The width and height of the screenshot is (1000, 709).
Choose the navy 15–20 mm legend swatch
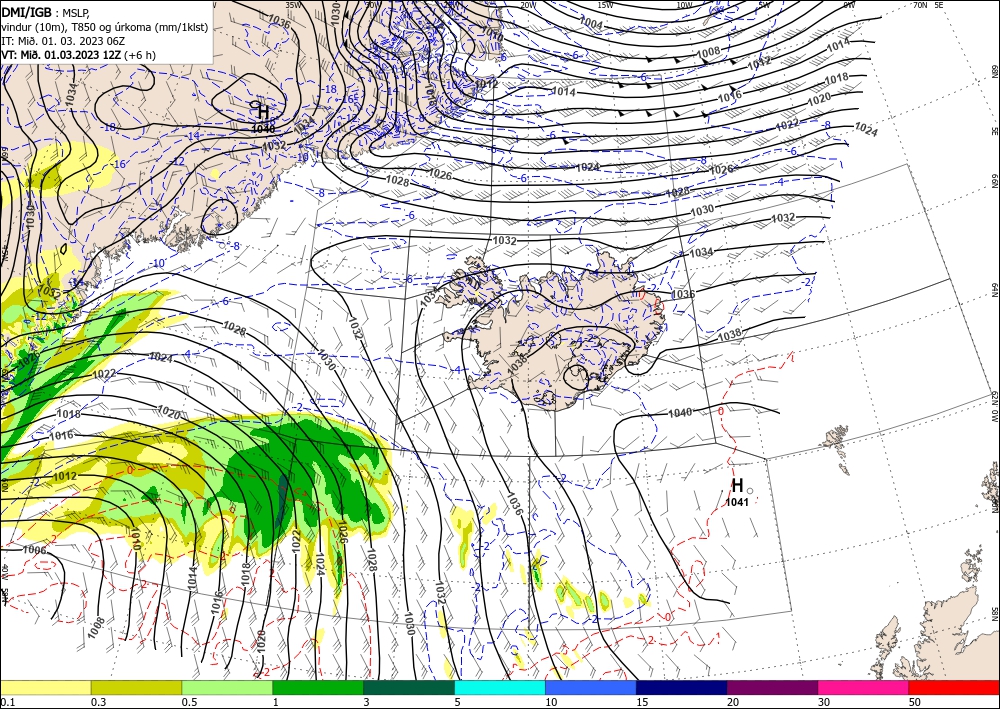pyautogui.click(x=682, y=687)
